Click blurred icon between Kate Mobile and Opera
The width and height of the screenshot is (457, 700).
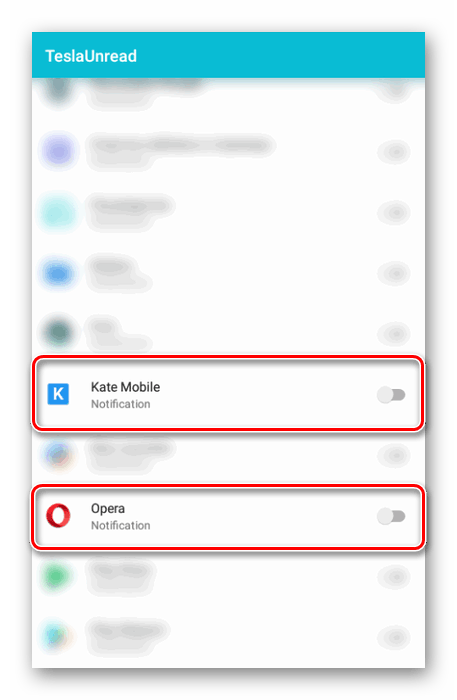(58, 455)
